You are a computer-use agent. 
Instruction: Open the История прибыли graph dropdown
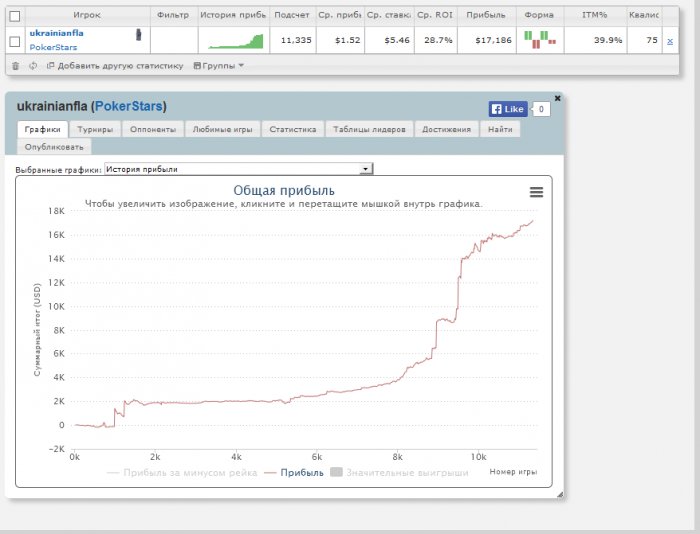pos(238,169)
